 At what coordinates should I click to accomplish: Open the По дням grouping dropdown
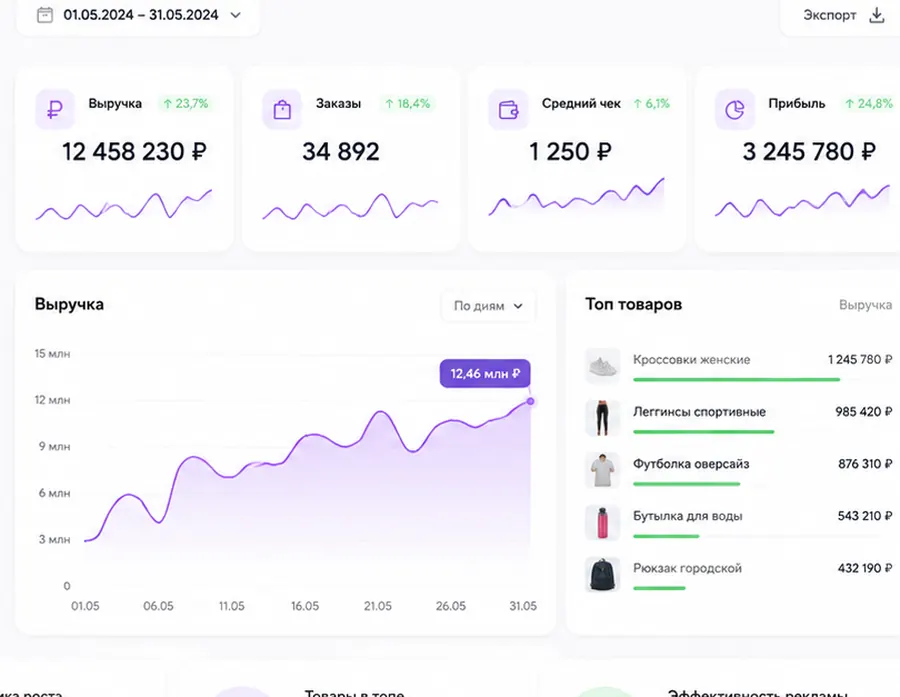click(488, 306)
